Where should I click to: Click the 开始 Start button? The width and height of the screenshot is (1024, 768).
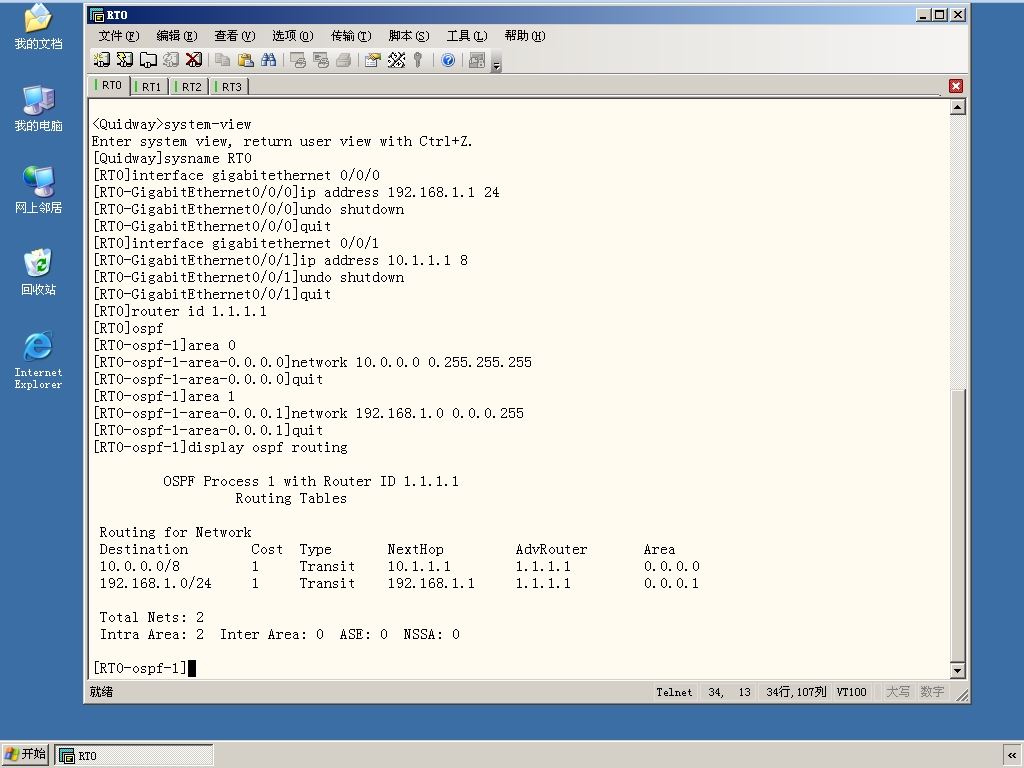pyautogui.click(x=25, y=754)
